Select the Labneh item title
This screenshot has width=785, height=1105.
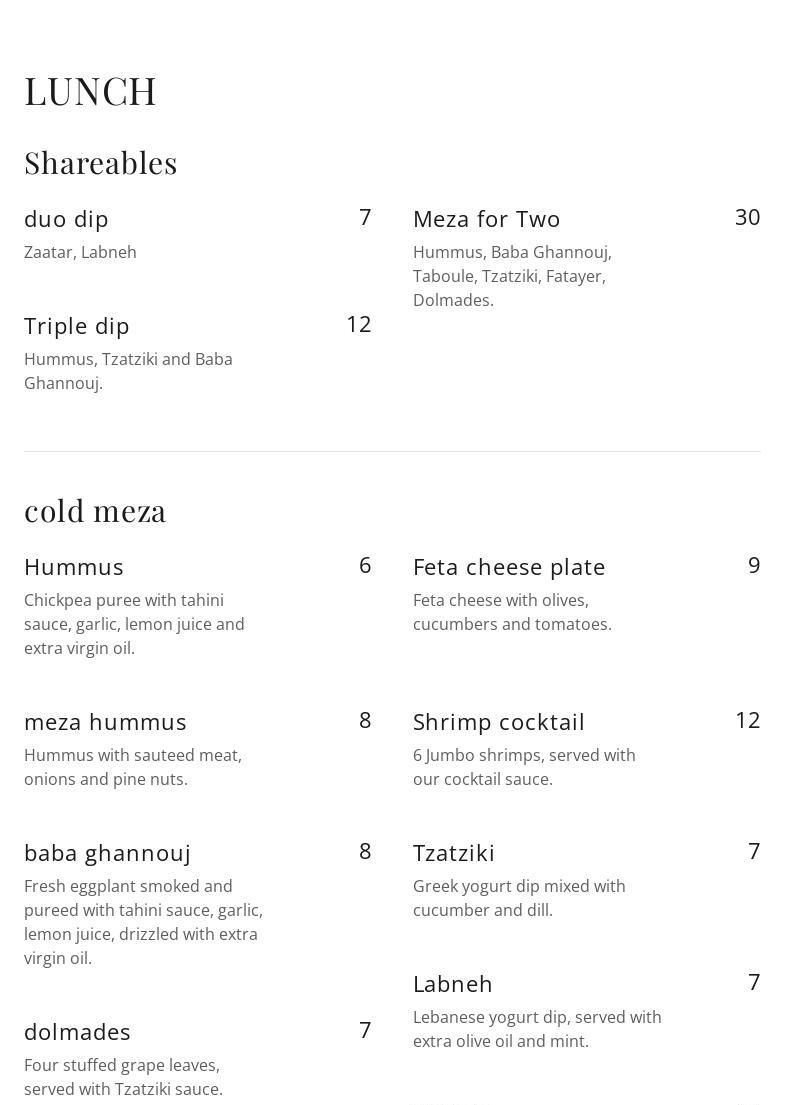click(453, 984)
